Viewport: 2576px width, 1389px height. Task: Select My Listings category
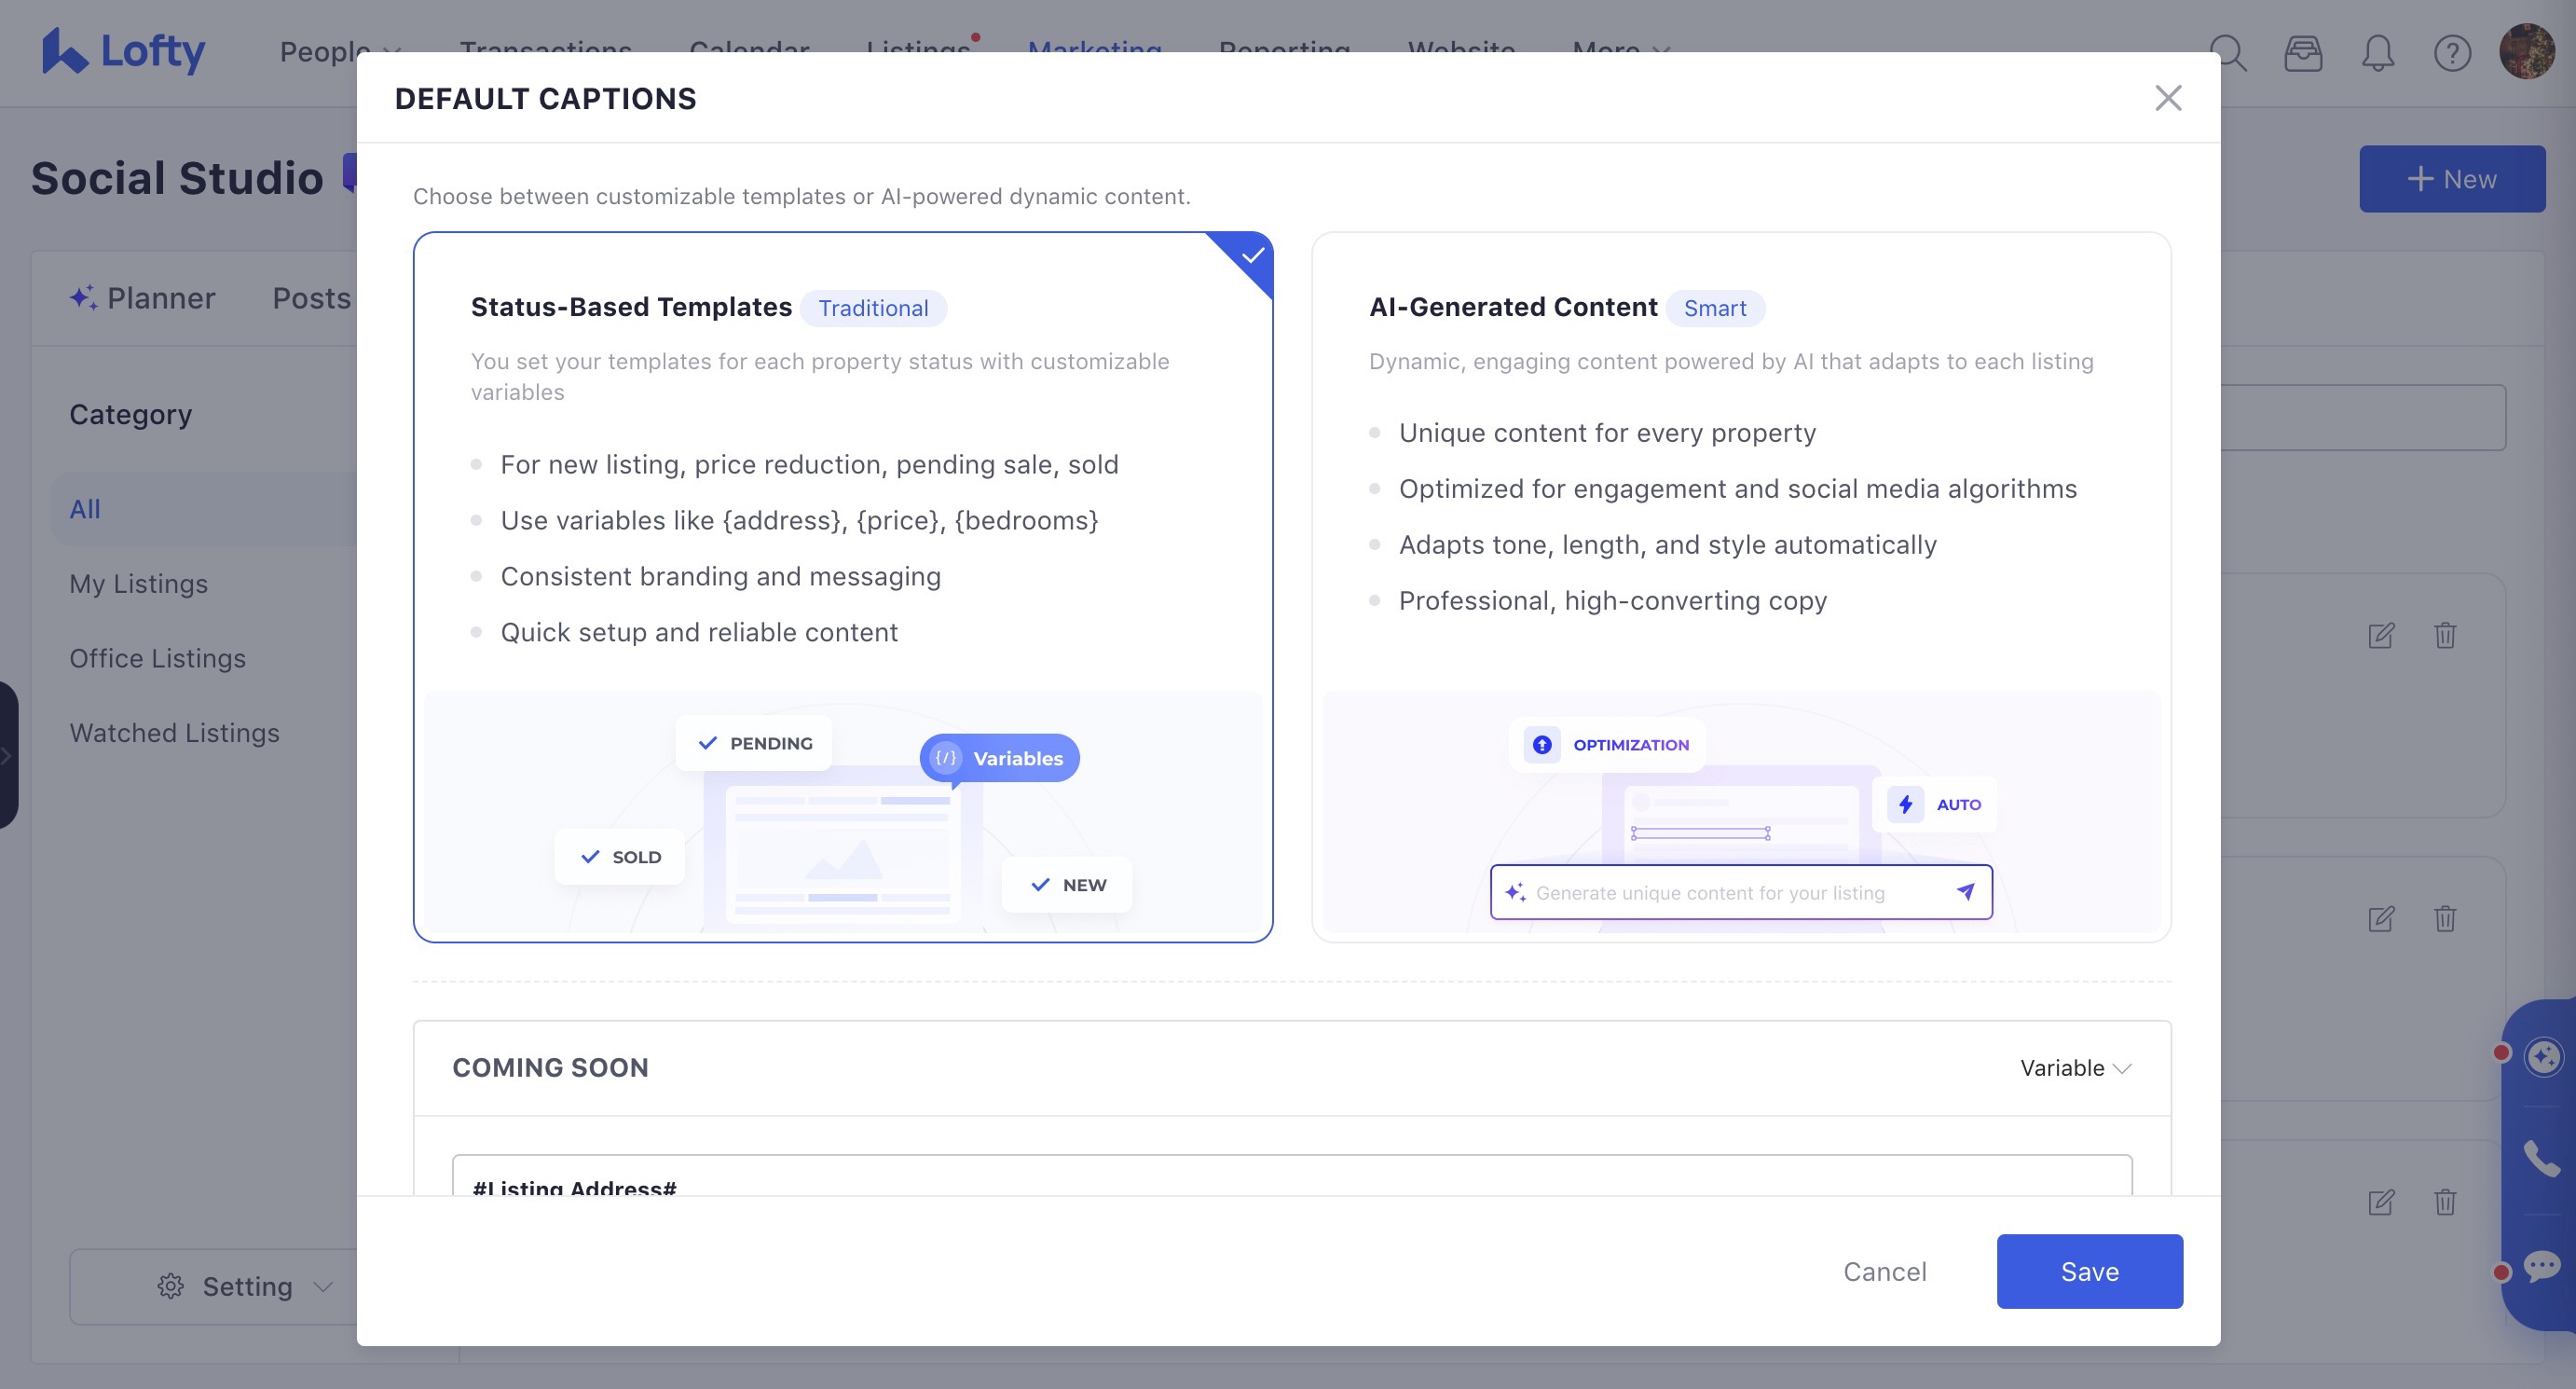pyautogui.click(x=139, y=584)
